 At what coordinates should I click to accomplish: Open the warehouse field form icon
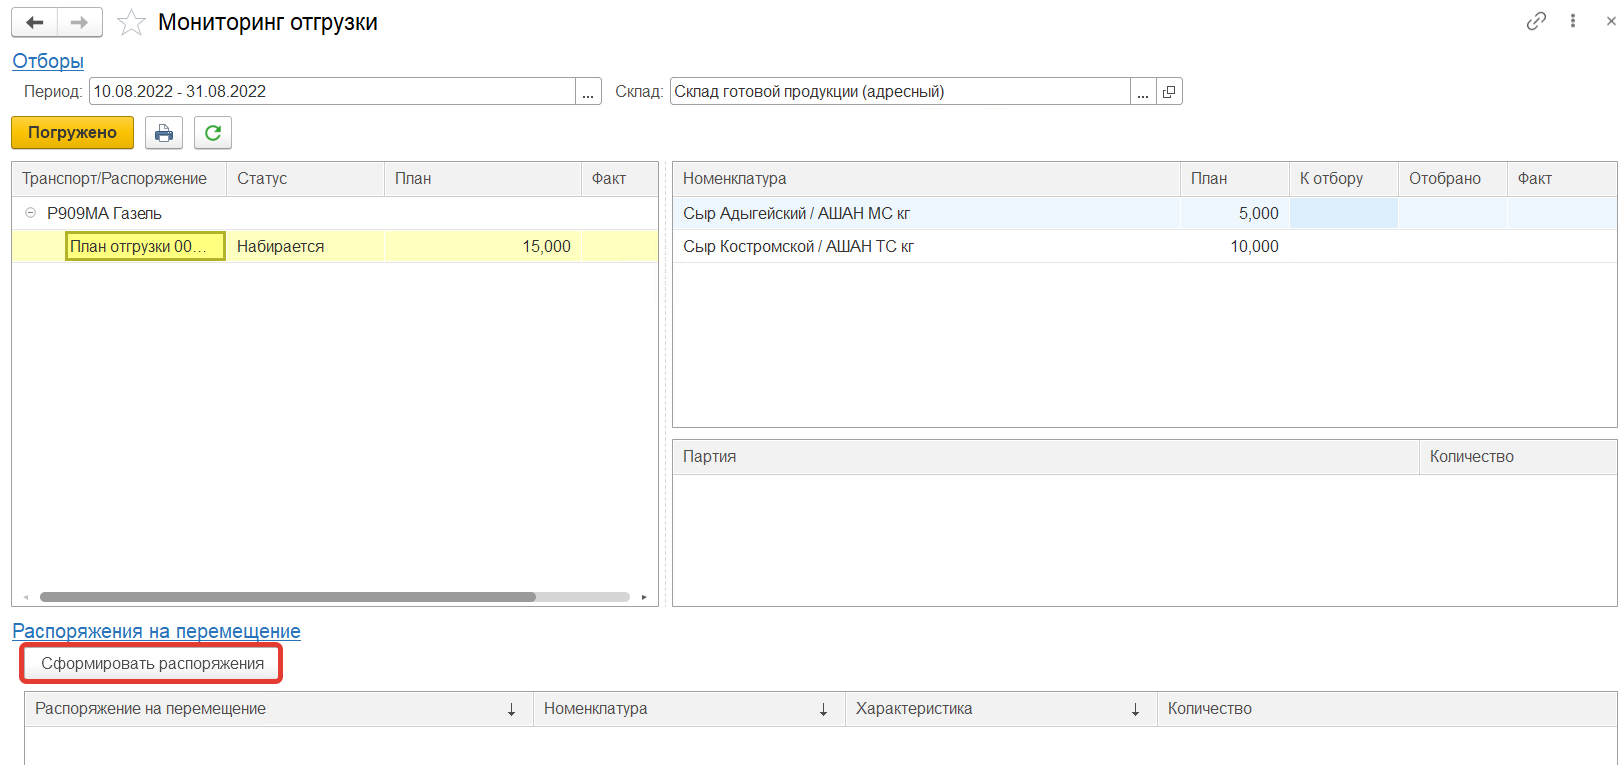(1169, 92)
